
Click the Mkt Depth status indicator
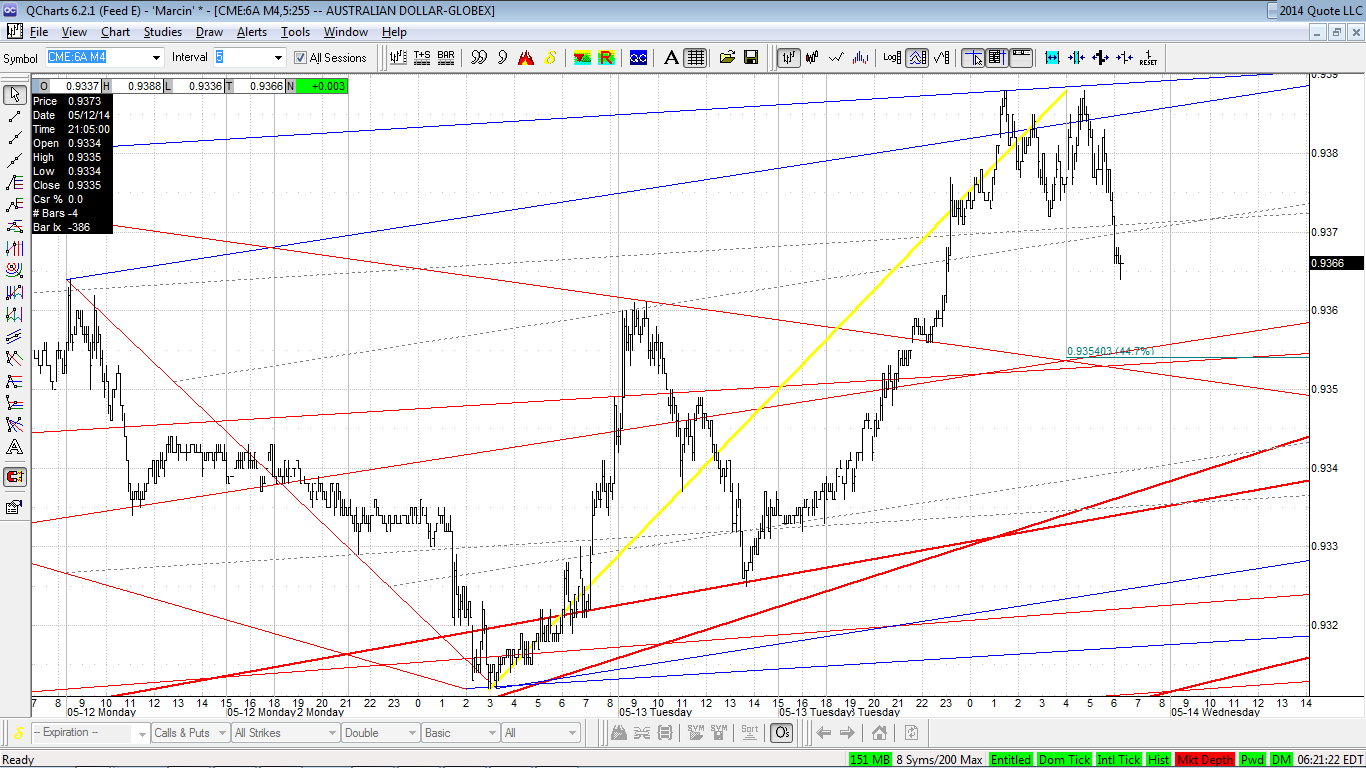tap(1205, 760)
